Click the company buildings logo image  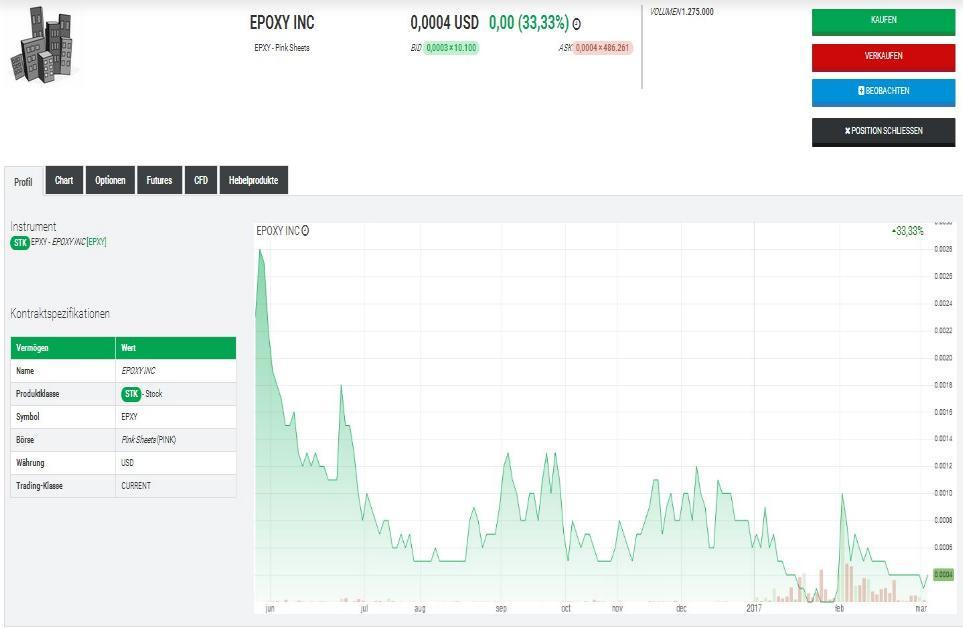42,44
